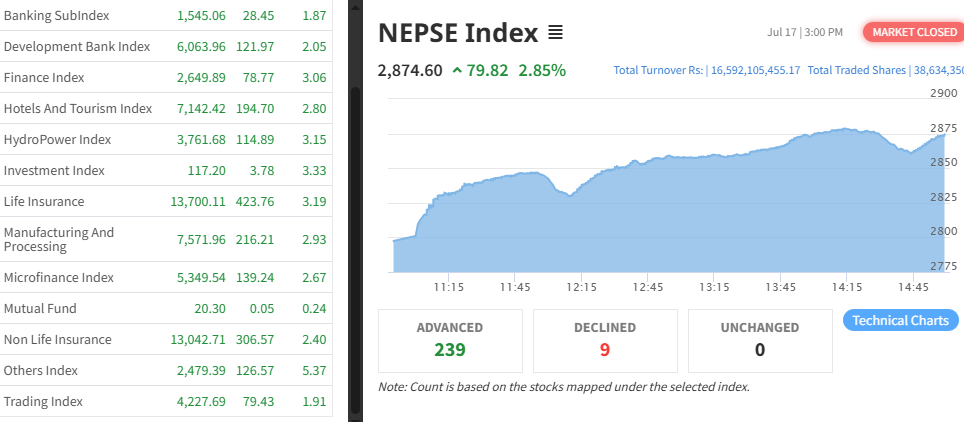Open Non Life Insurance index

click(x=58, y=339)
